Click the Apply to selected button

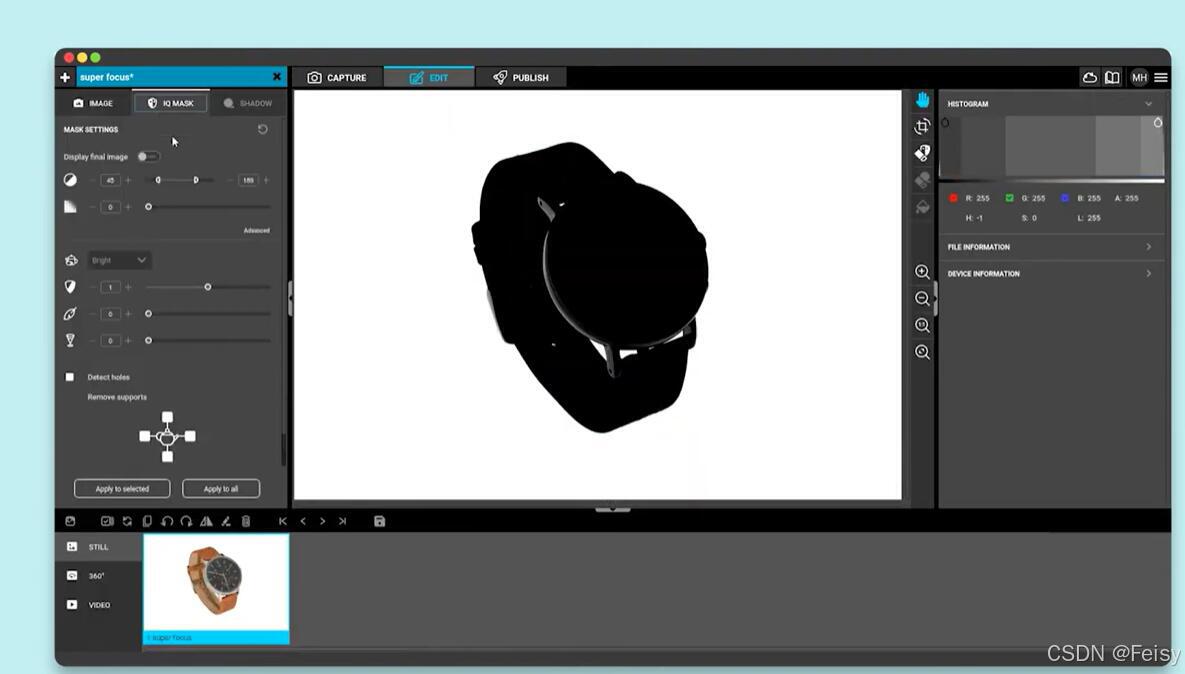122,489
